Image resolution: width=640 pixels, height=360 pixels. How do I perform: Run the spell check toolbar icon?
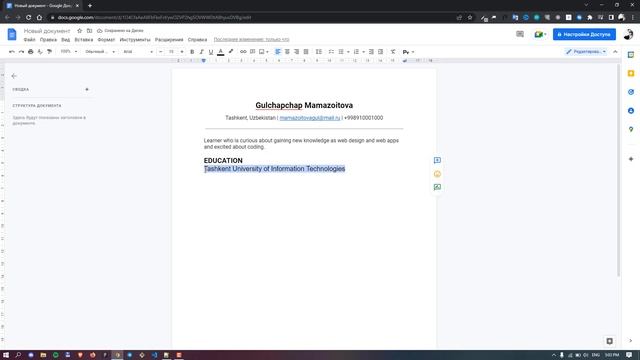(40, 52)
